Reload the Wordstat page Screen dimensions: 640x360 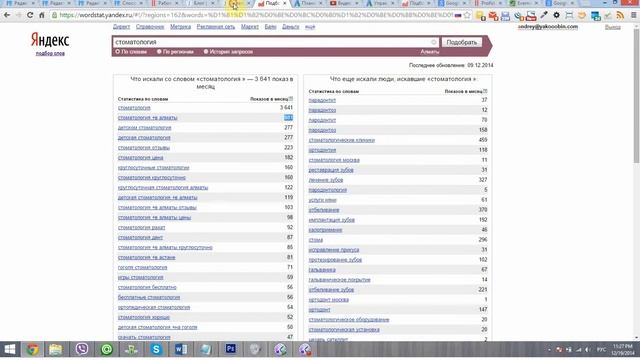pos(30,15)
